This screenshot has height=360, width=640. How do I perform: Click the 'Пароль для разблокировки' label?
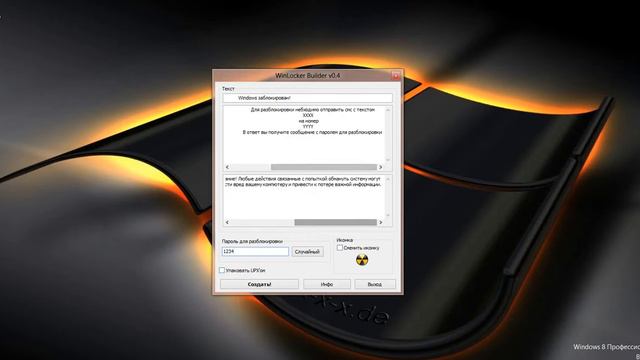point(252,241)
